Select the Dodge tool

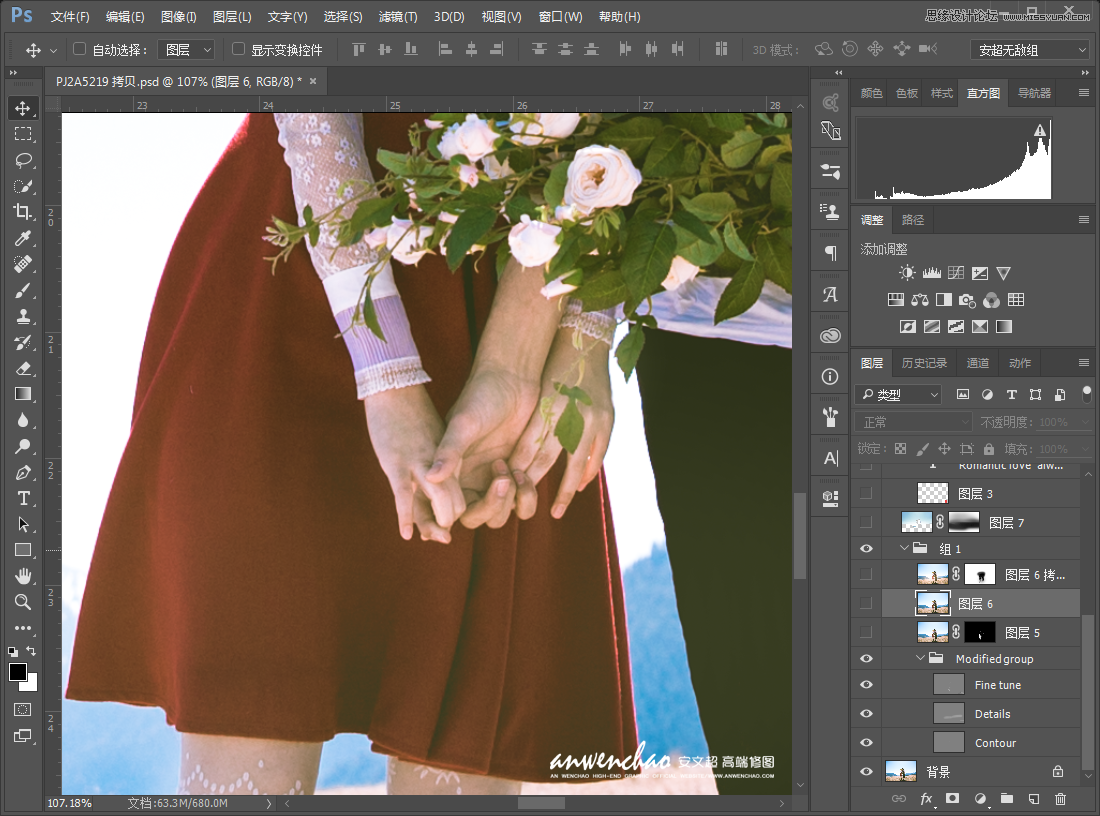[x=22, y=446]
